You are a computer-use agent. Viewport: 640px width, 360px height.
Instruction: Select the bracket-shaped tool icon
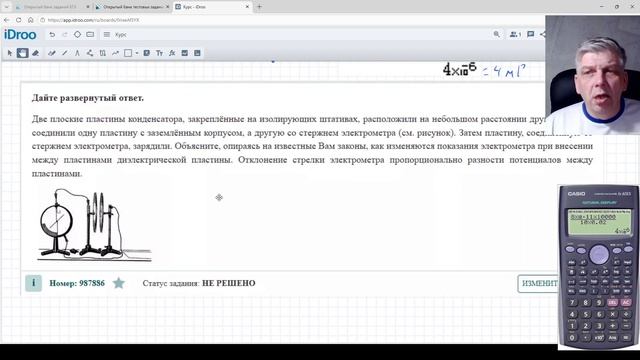click(102, 53)
